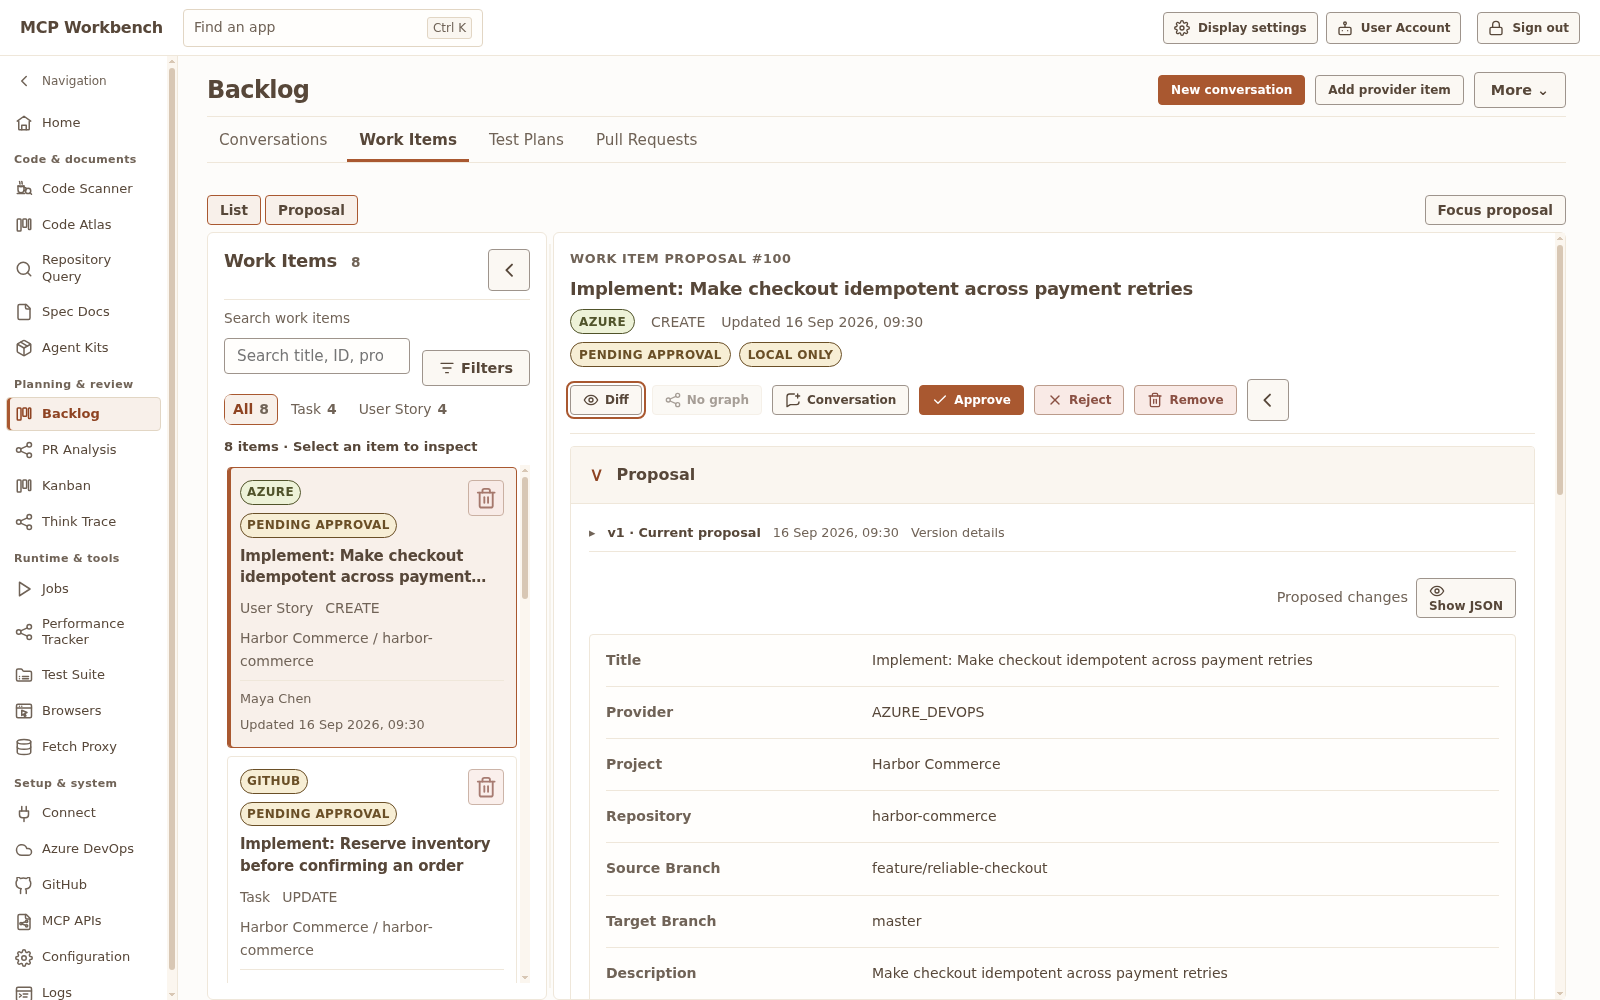Switch to Proposal view

(311, 210)
